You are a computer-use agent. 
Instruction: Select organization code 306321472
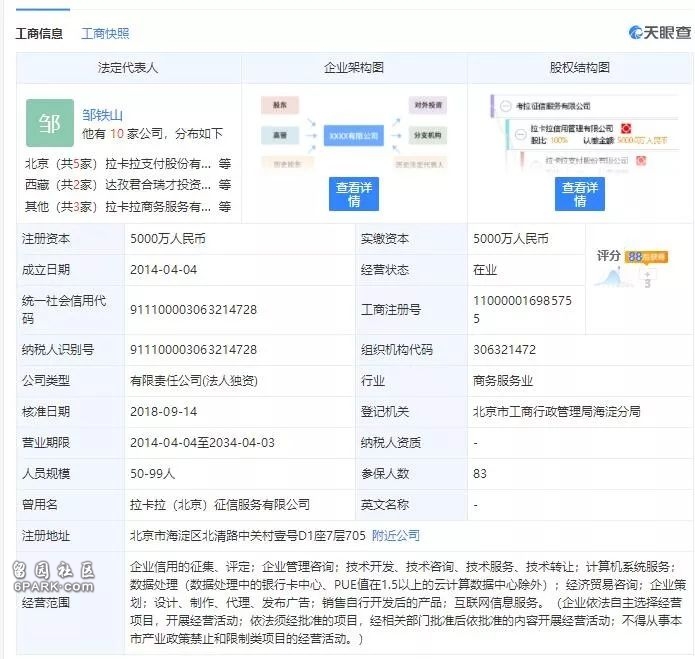tap(504, 350)
